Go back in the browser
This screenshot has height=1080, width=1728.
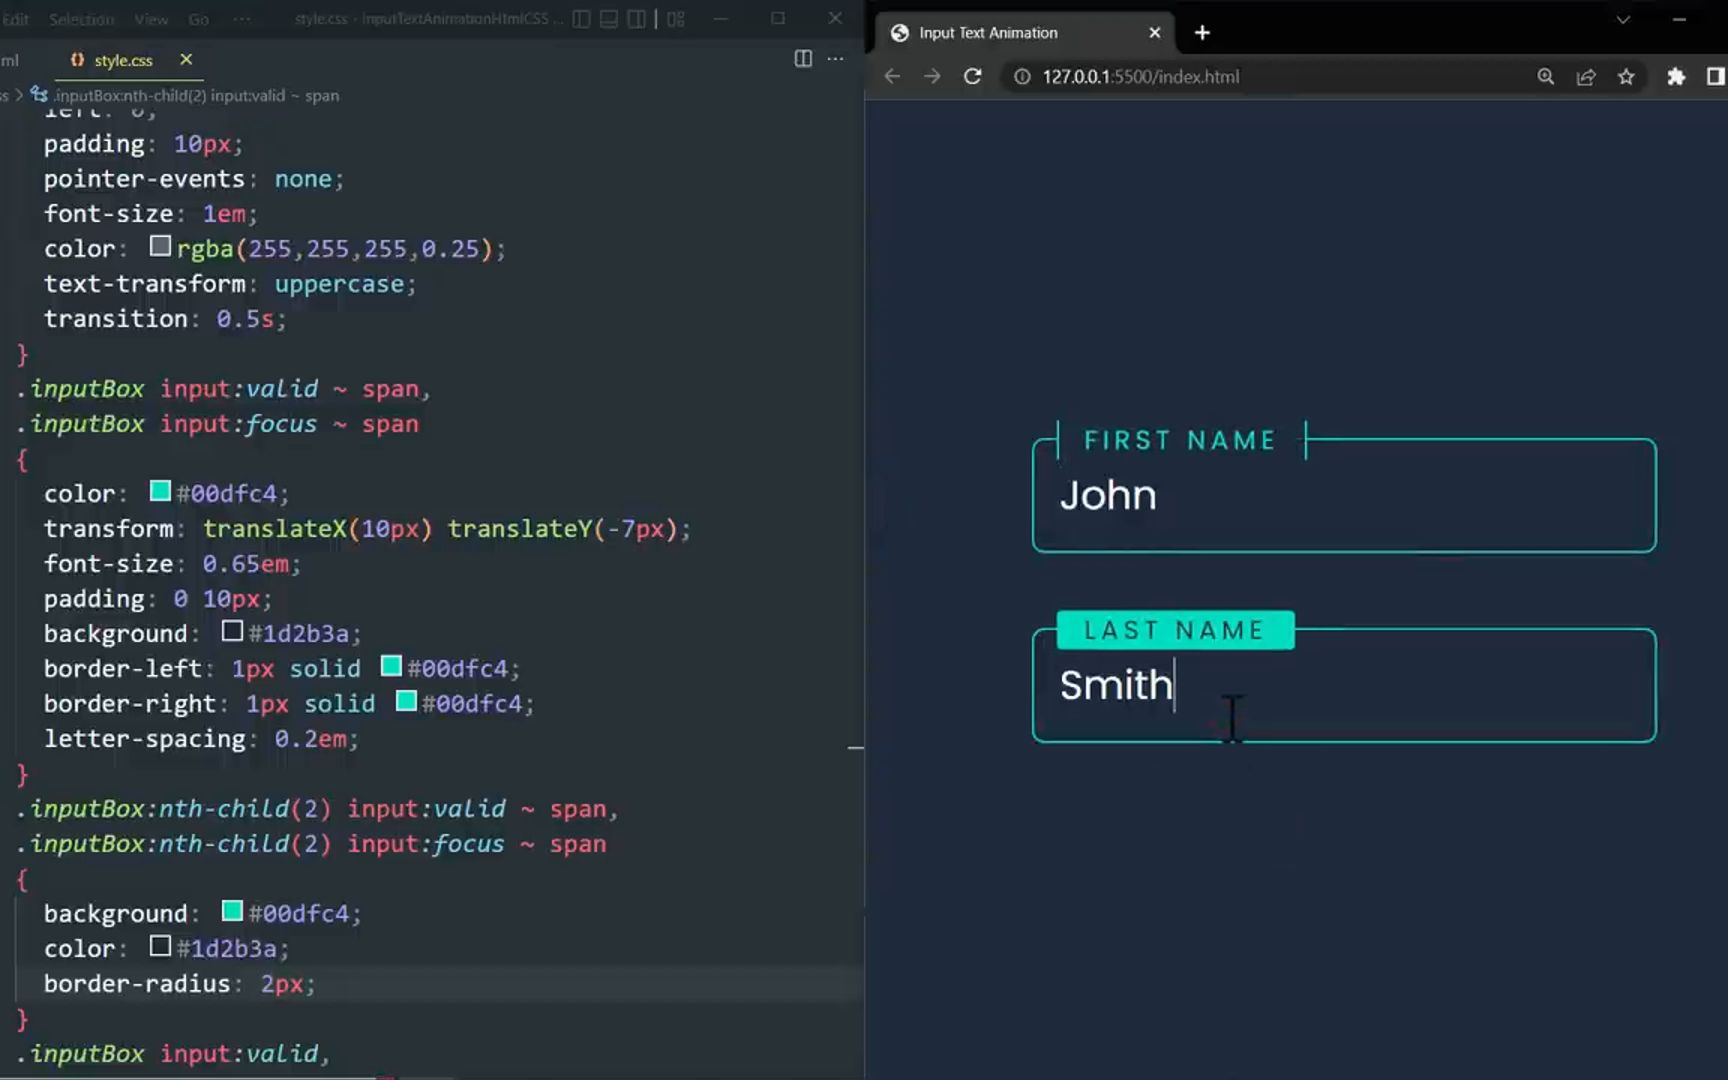pos(892,77)
